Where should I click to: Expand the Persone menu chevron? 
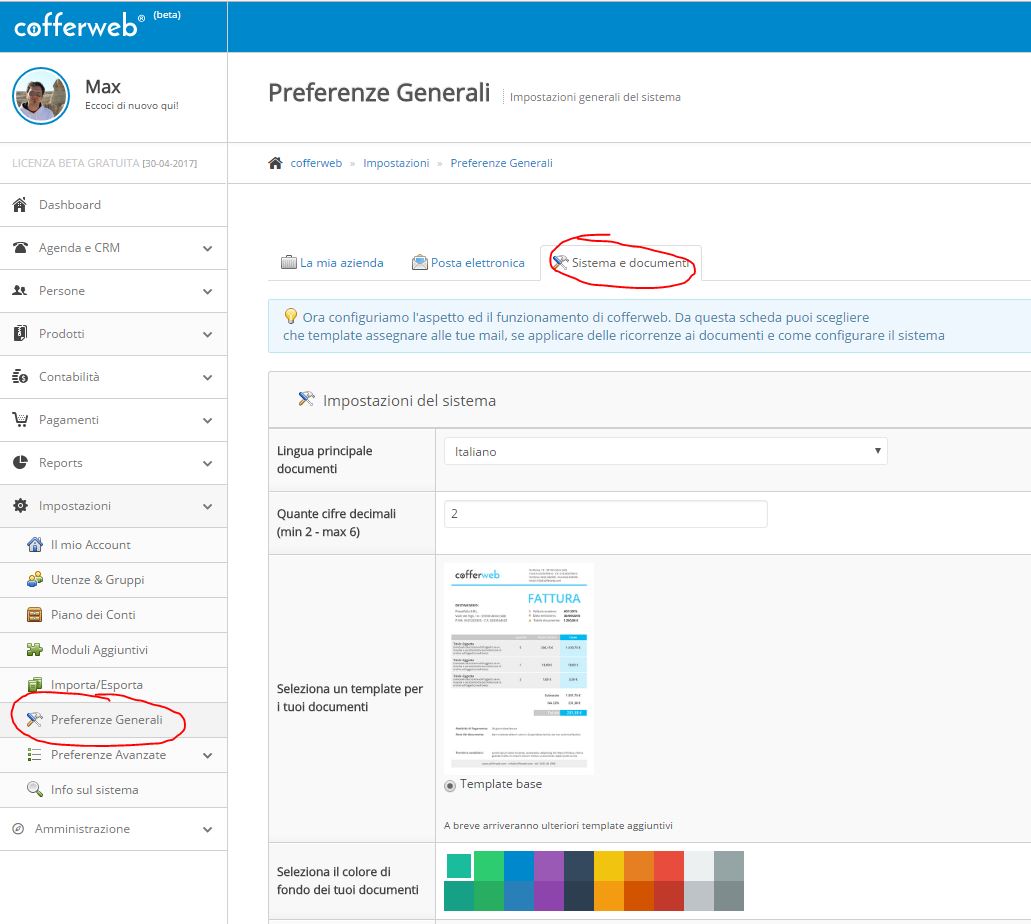(x=208, y=291)
